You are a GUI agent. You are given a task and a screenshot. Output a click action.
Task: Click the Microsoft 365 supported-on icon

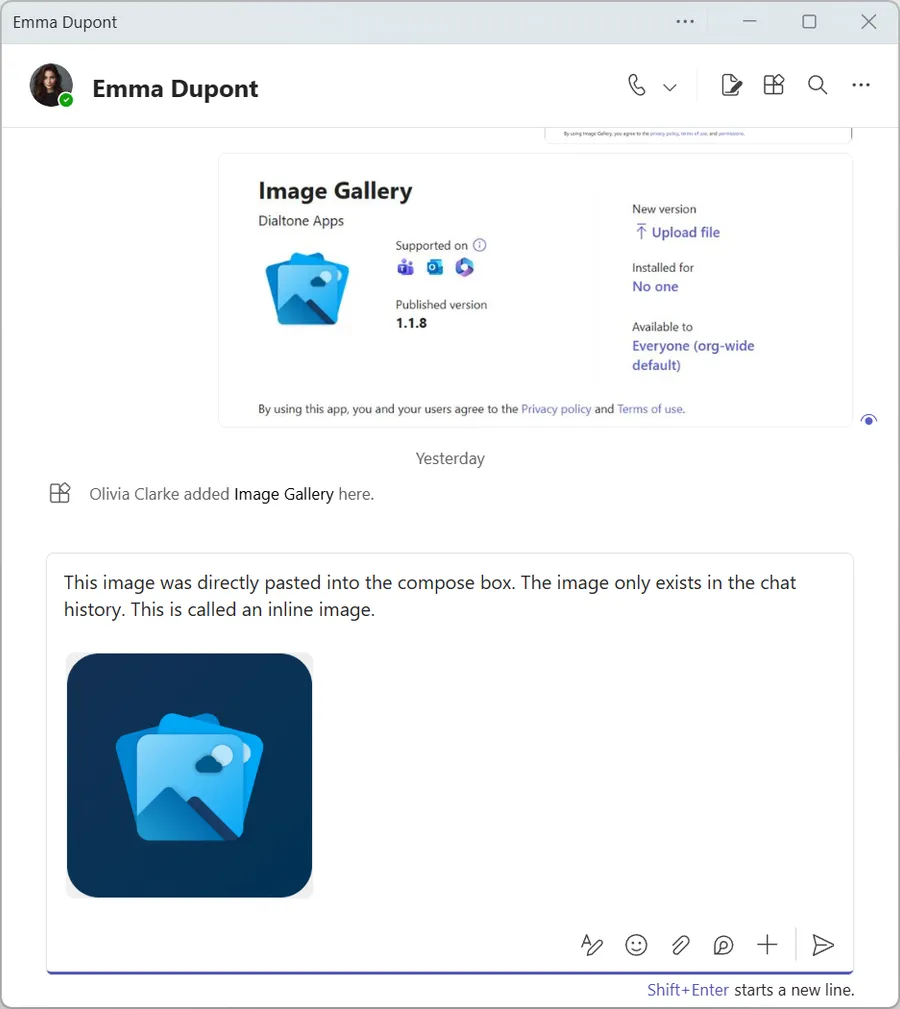click(x=464, y=267)
